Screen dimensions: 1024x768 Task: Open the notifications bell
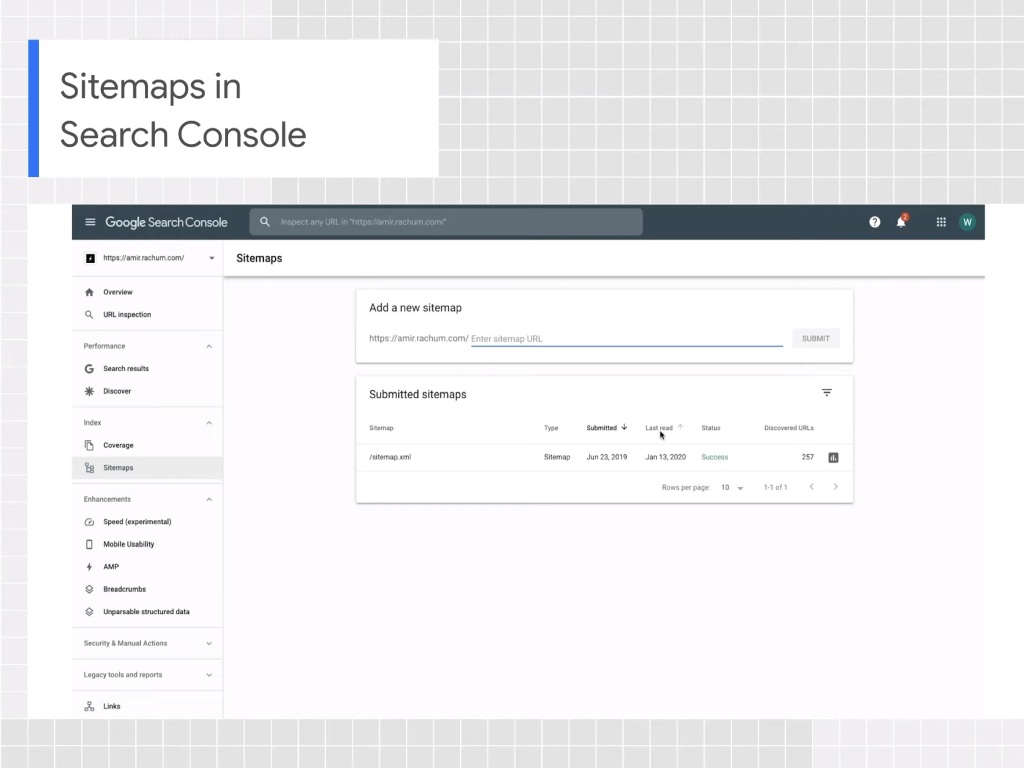pyautogui.click(x=901, y=221)
